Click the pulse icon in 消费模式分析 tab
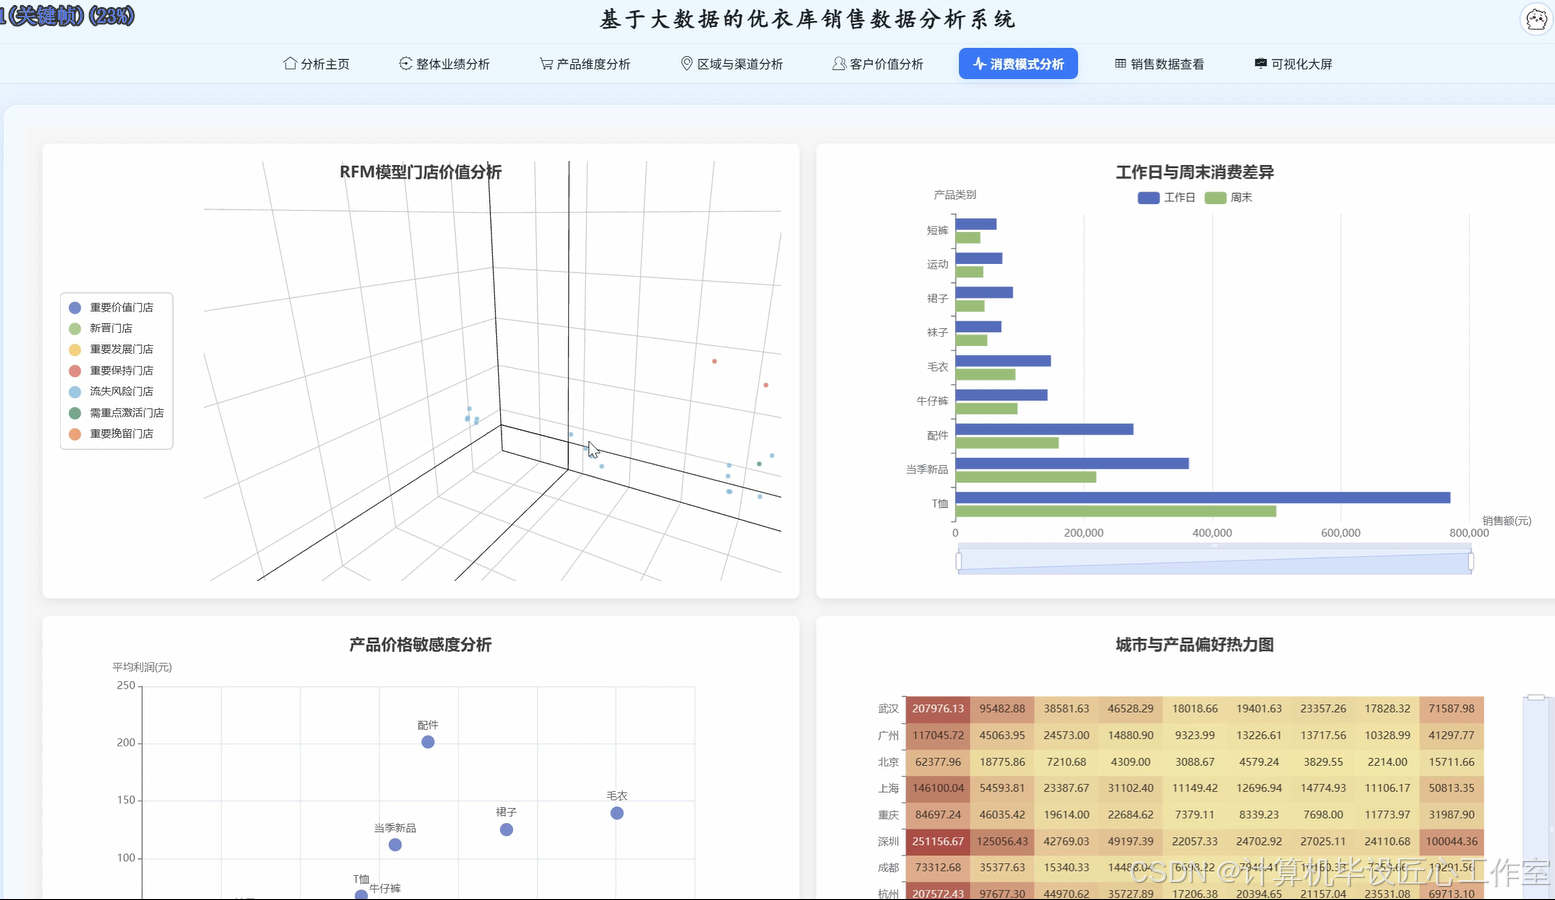 [979, 63]
